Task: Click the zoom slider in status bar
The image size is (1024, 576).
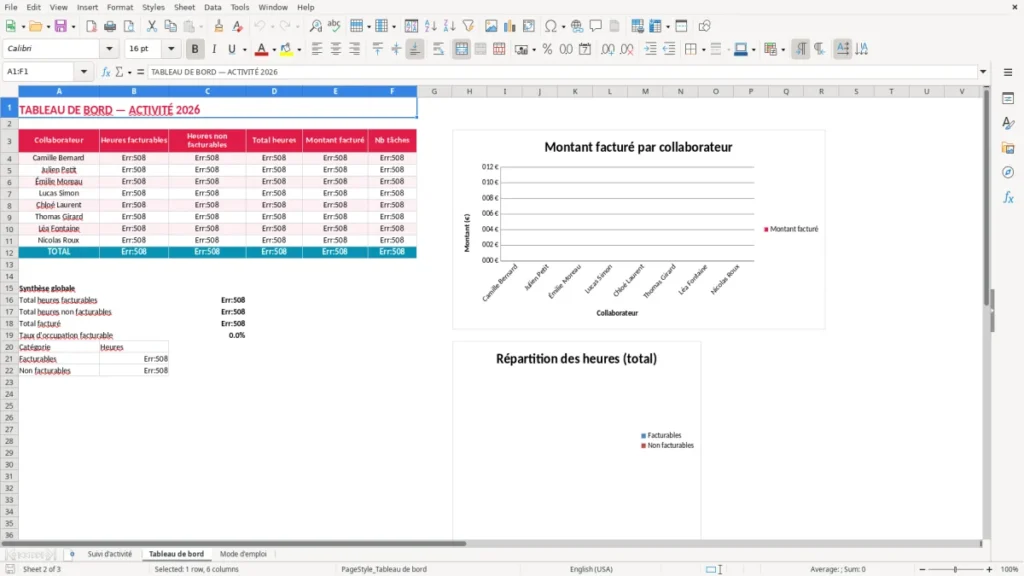Action: [955, 569]
